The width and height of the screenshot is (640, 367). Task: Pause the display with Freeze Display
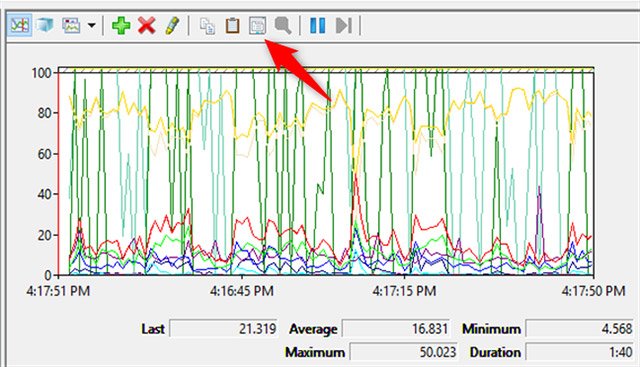click(318, 25)
